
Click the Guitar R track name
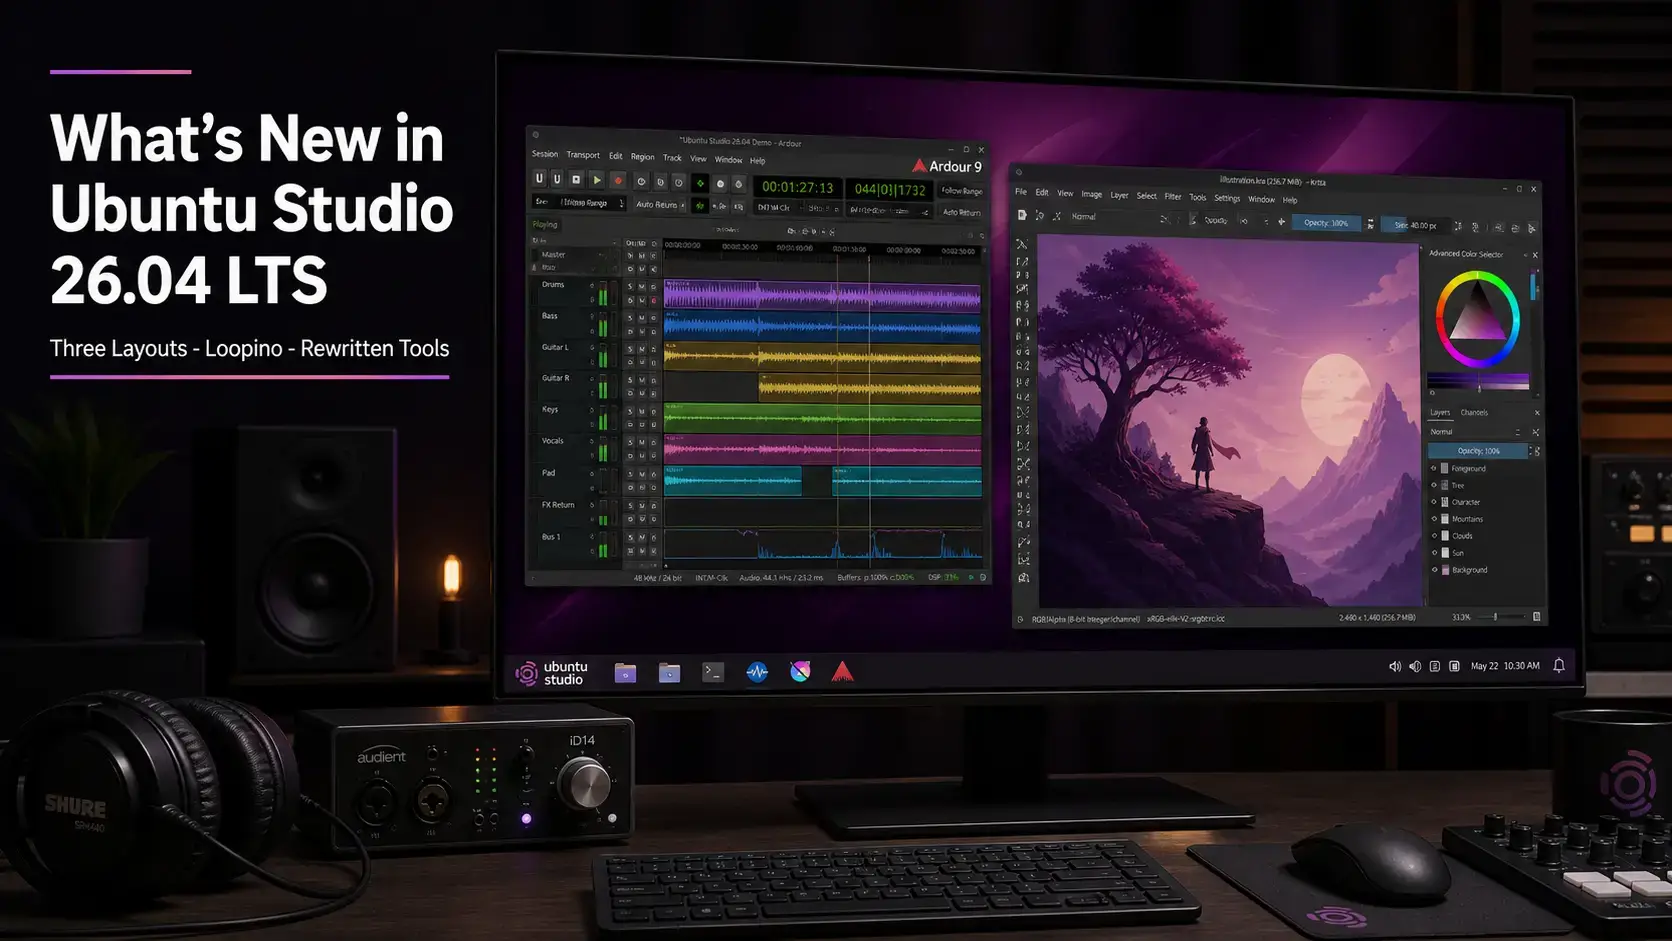coord(555,378)
